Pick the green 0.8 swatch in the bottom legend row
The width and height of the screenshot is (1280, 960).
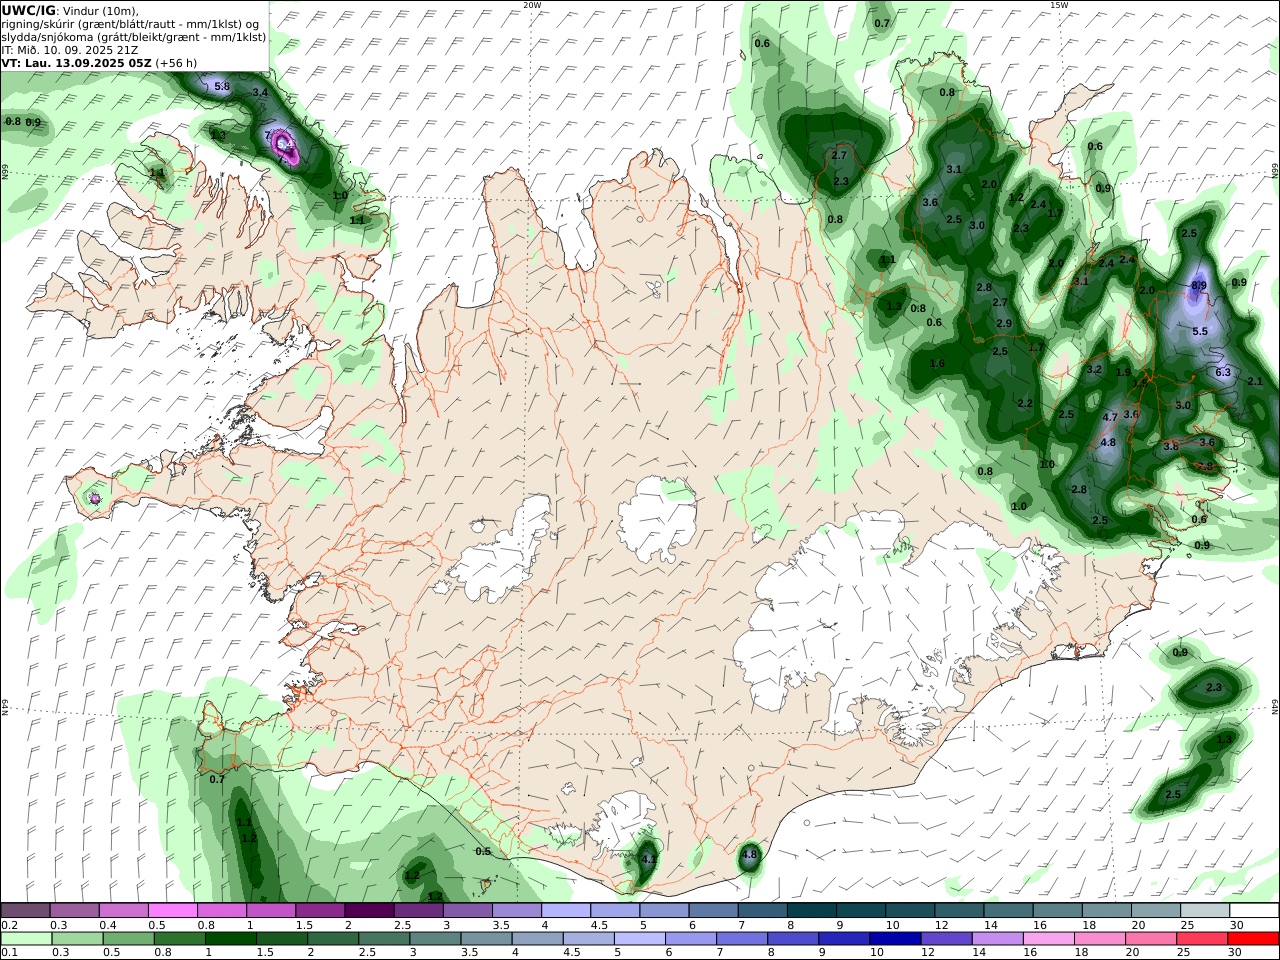179,939
